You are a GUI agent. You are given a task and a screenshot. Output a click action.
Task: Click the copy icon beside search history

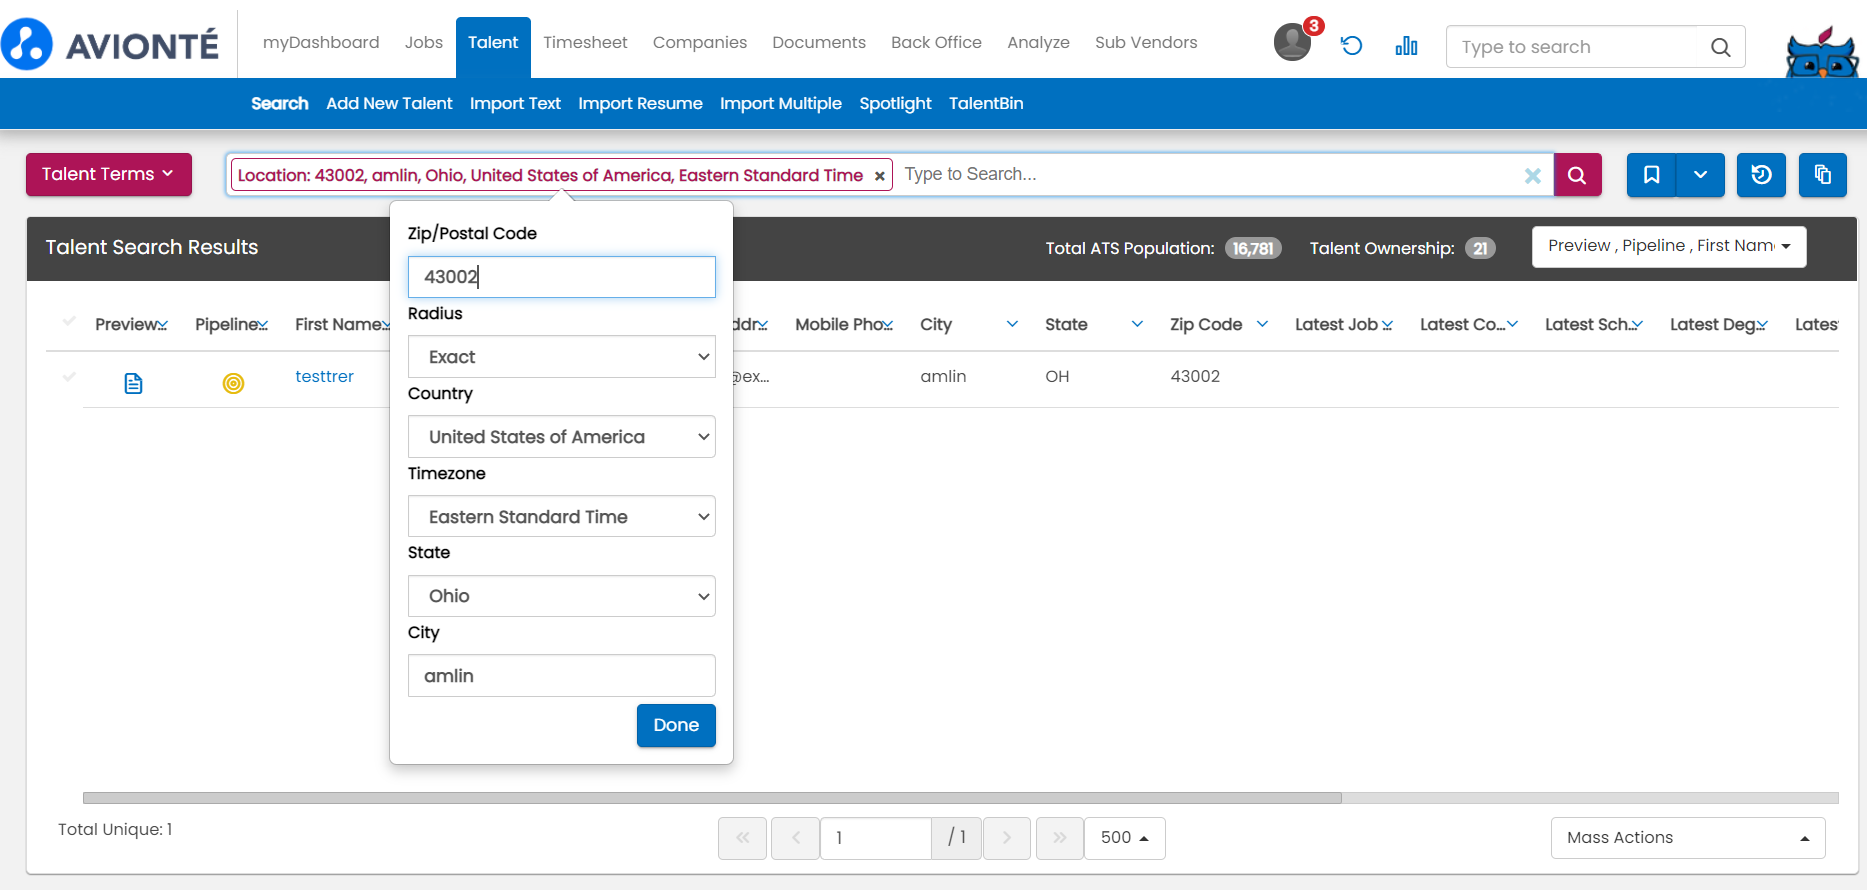1822,175
